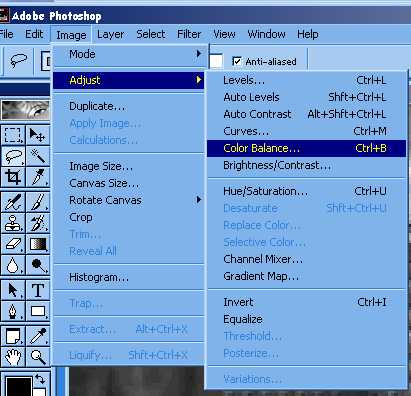Swap foreground and background colors arrow
This screenshot has height=396, width=411.
40,379
